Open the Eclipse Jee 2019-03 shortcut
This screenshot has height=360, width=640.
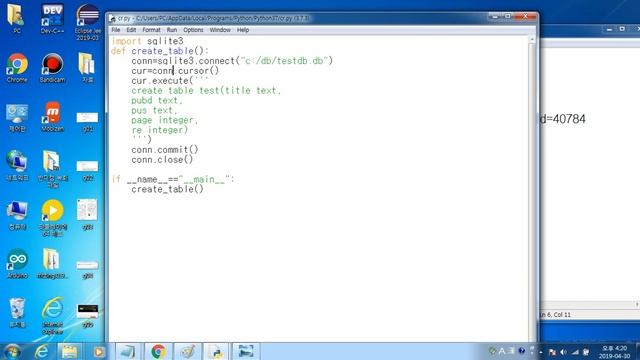(x=87, y=21)
